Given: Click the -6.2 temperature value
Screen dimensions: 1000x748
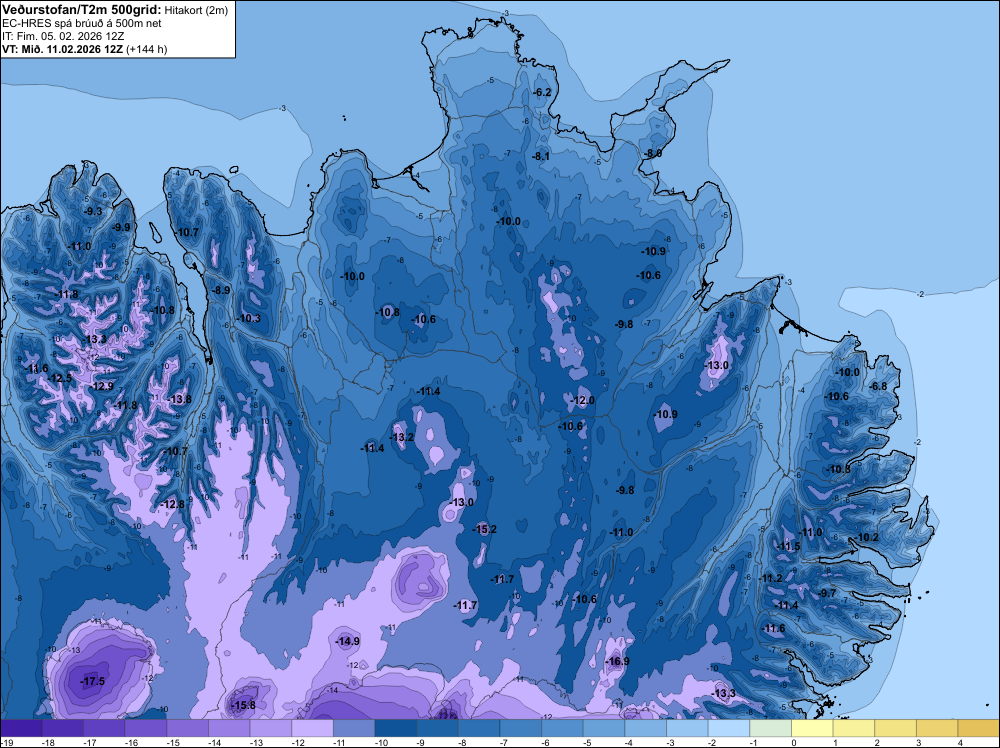Looking at the screenshot, I should point(541,92).
